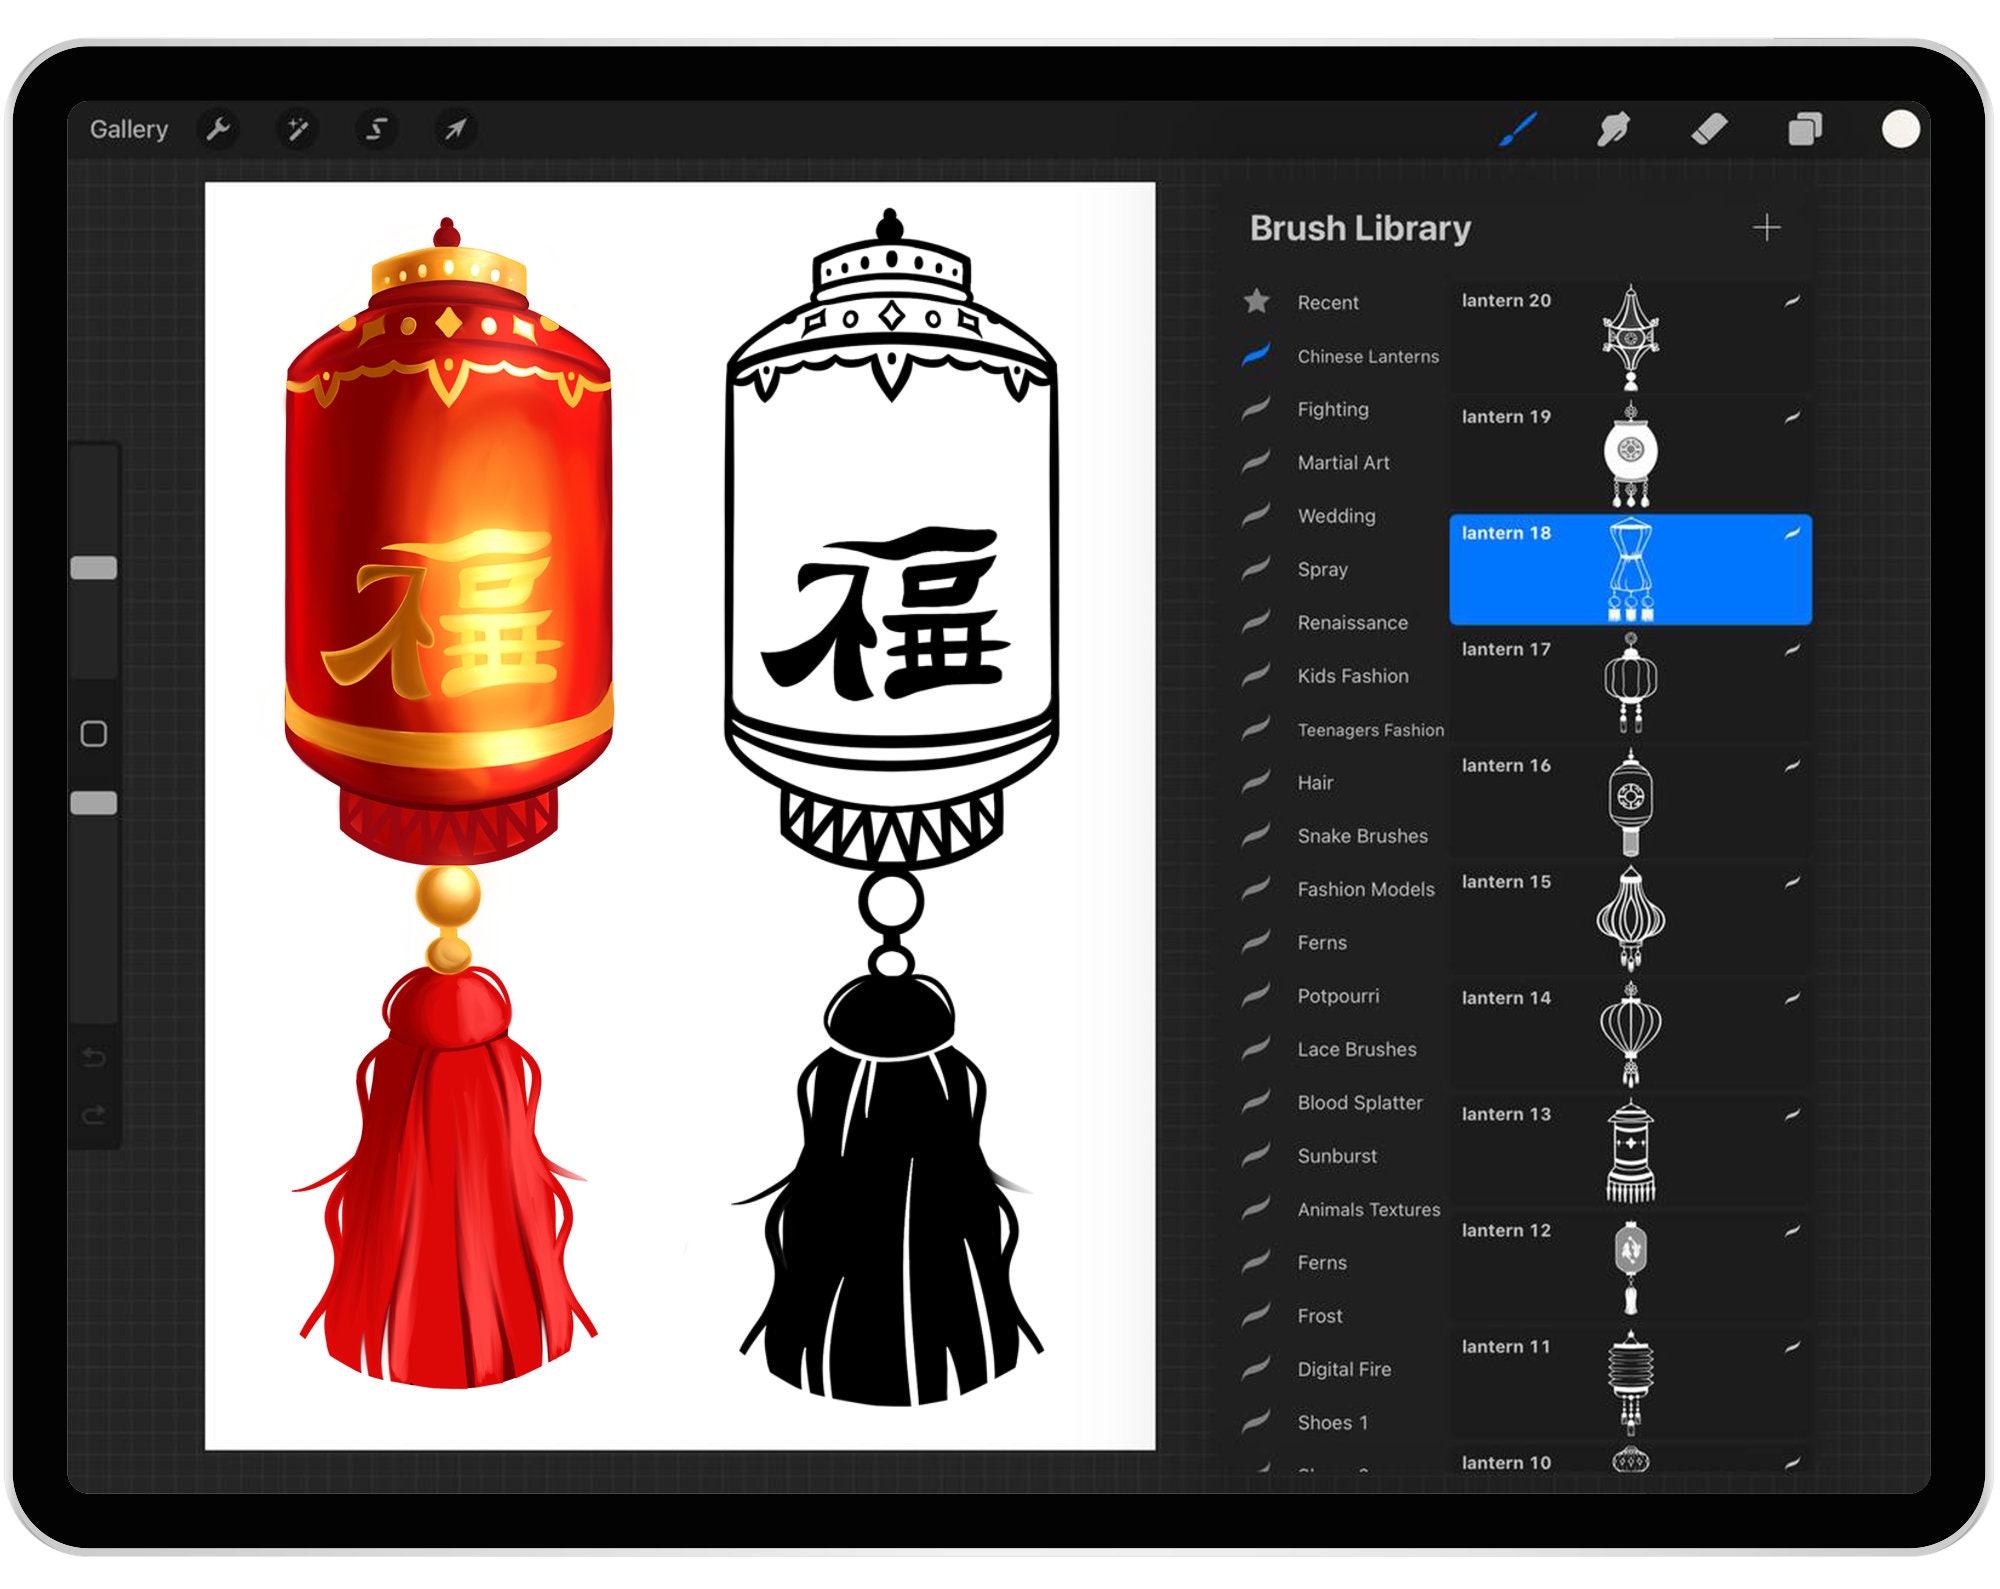Activate the Transform arrow tool
The image size is (2000, 1589).
point(455,128)
